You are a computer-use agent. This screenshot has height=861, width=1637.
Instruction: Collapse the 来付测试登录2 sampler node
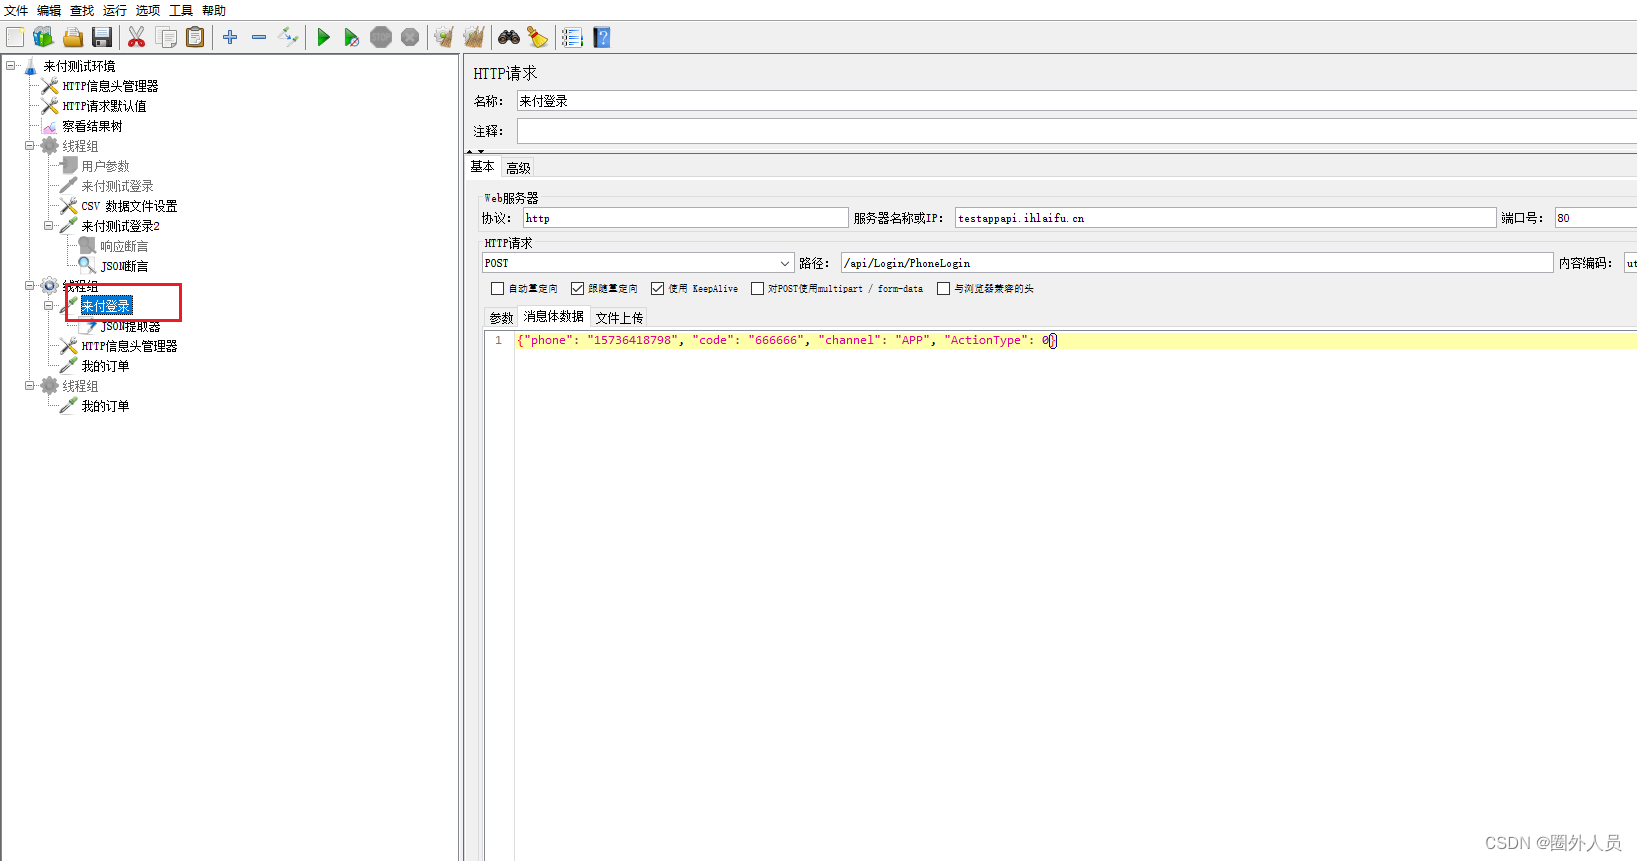(49, 226)
